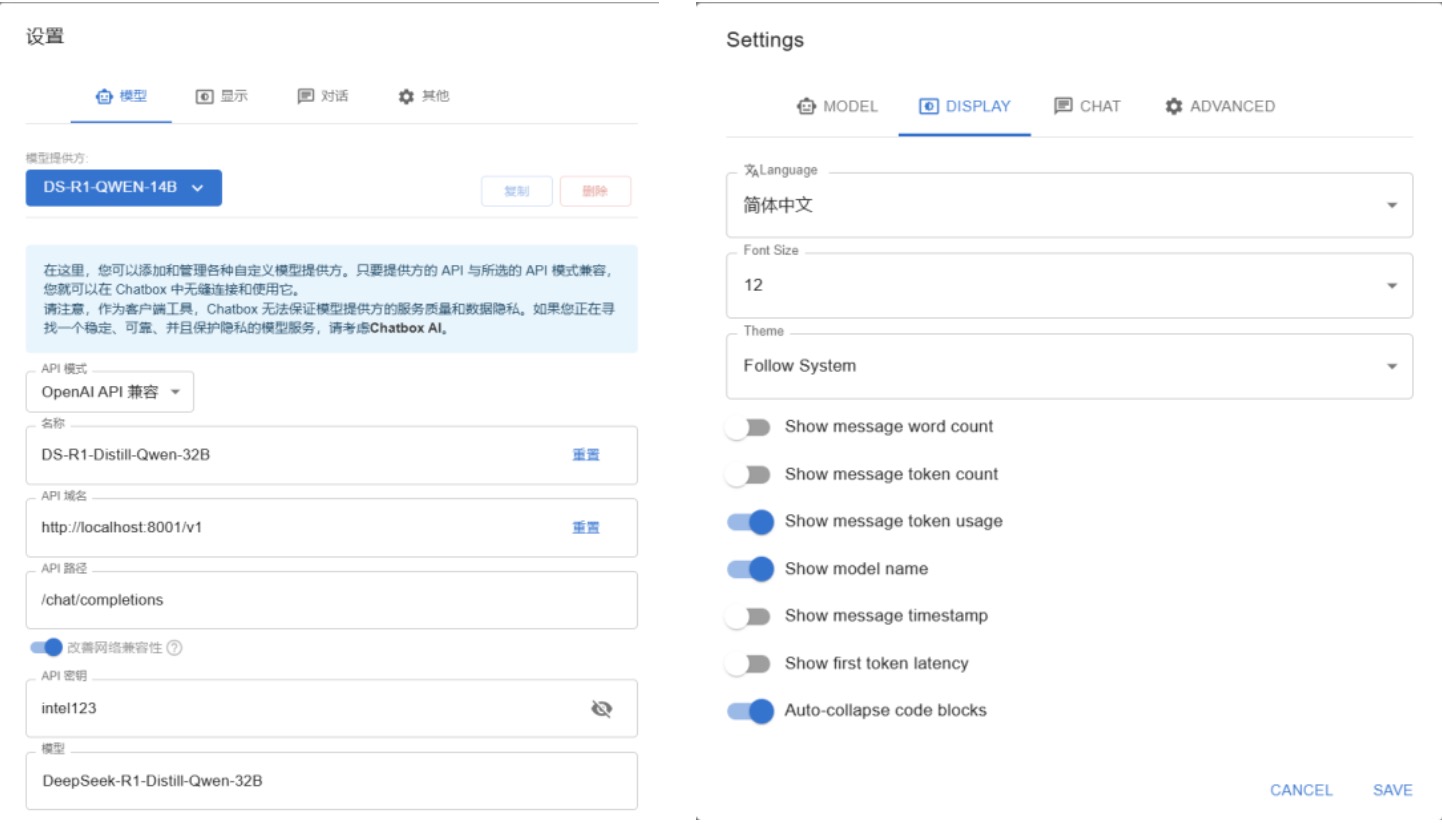The width and height of the screenshot is (1442, 824).
Task: Click 重置 next to the 名称 field
Action: 586,455
